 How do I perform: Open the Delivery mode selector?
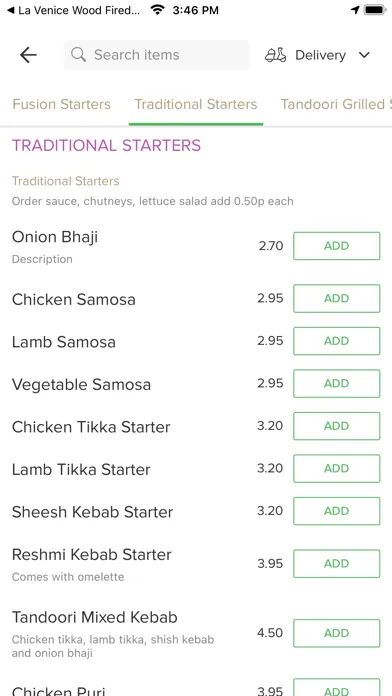click(x=318, y=55)
